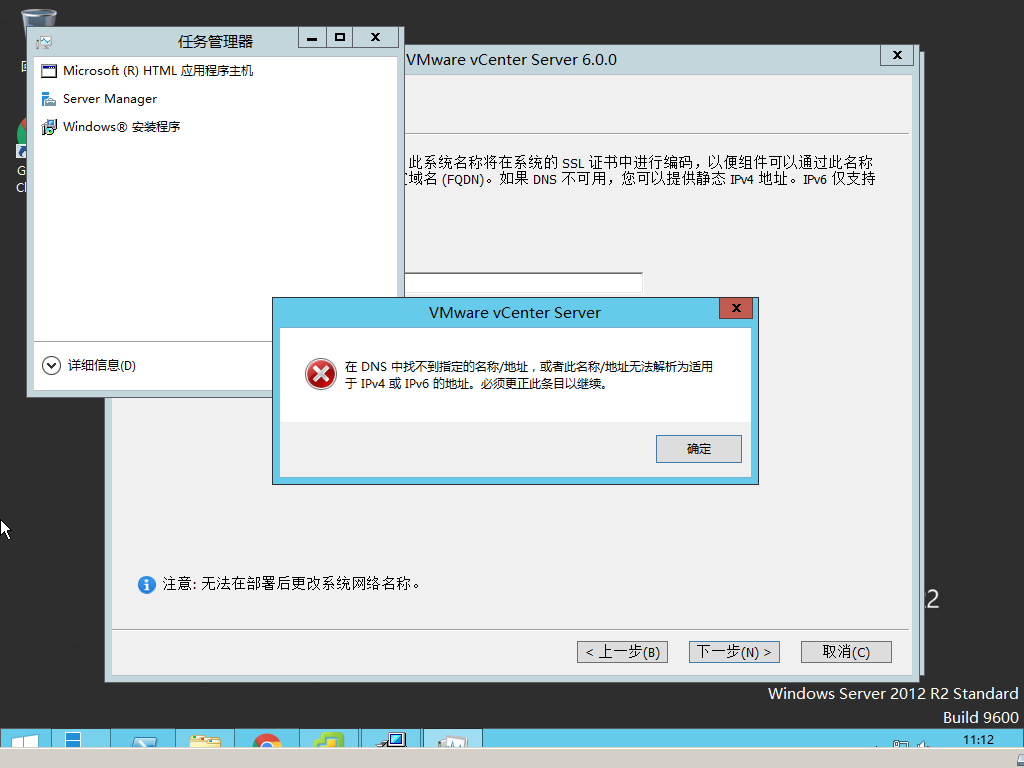Click the Task Manager title bar icon
Viewport: 1024px width, 768px height.
point(44,42)
